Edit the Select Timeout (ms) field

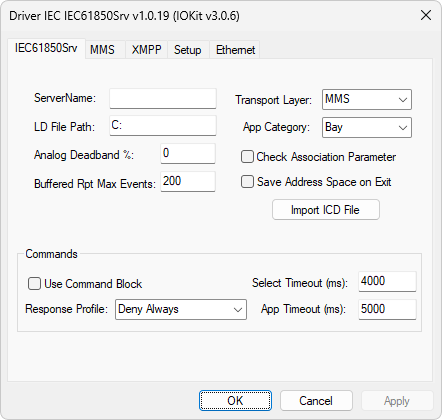tap(387, 281)
